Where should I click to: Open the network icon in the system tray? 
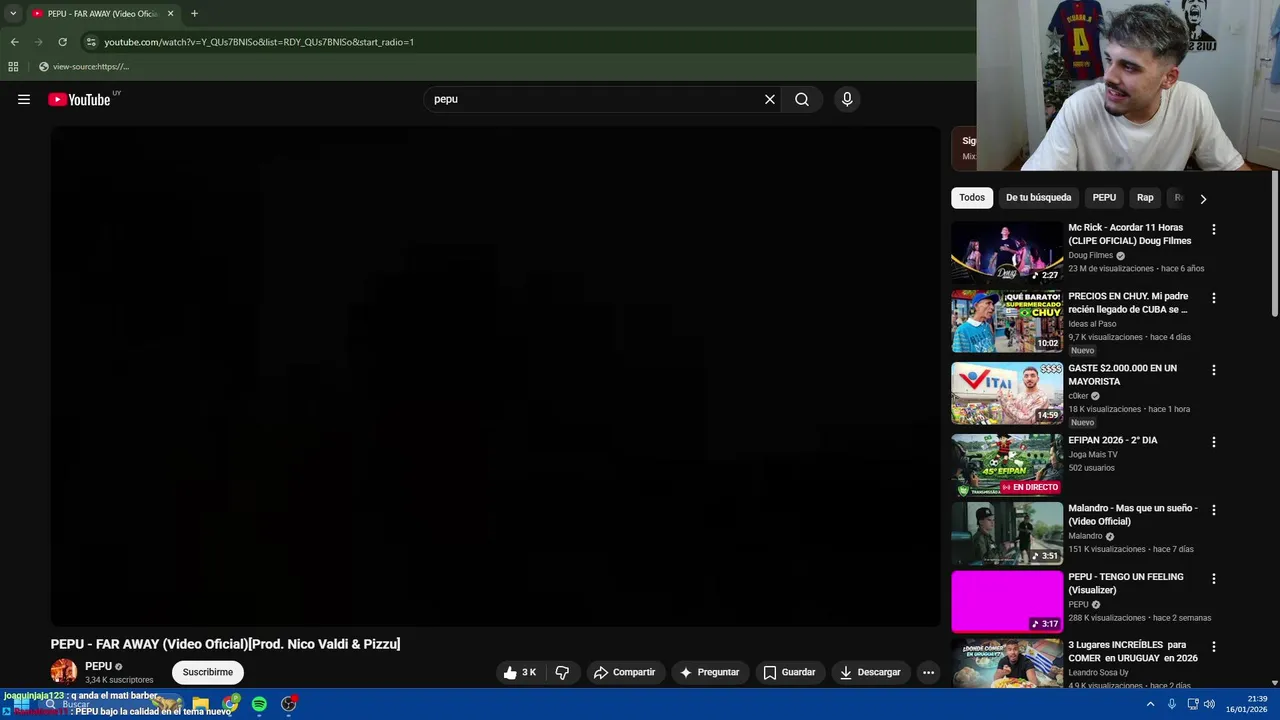[x=1193, y=704]
